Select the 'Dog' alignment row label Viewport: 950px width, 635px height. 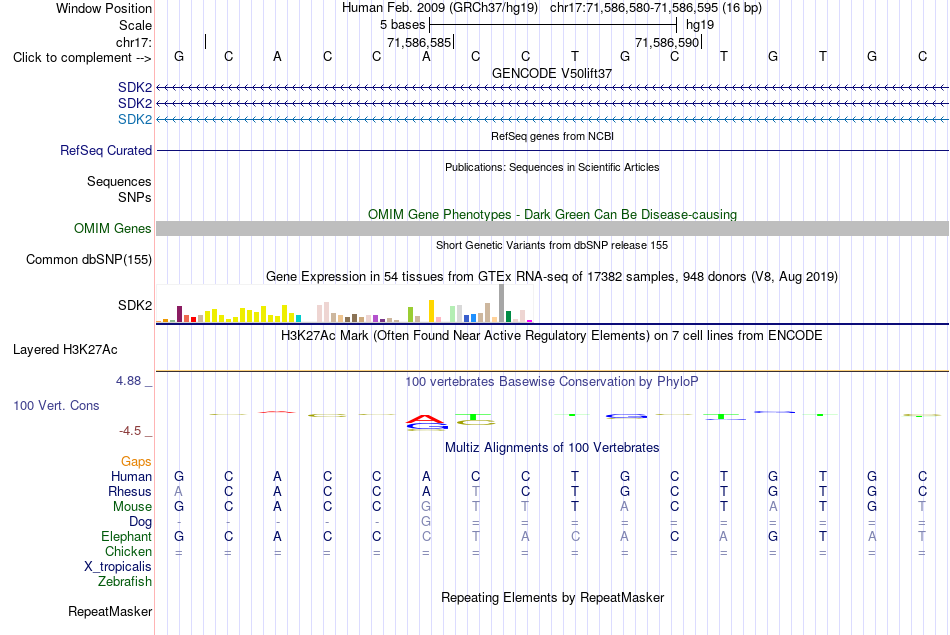pyautogui.click(x=140, y=522)
